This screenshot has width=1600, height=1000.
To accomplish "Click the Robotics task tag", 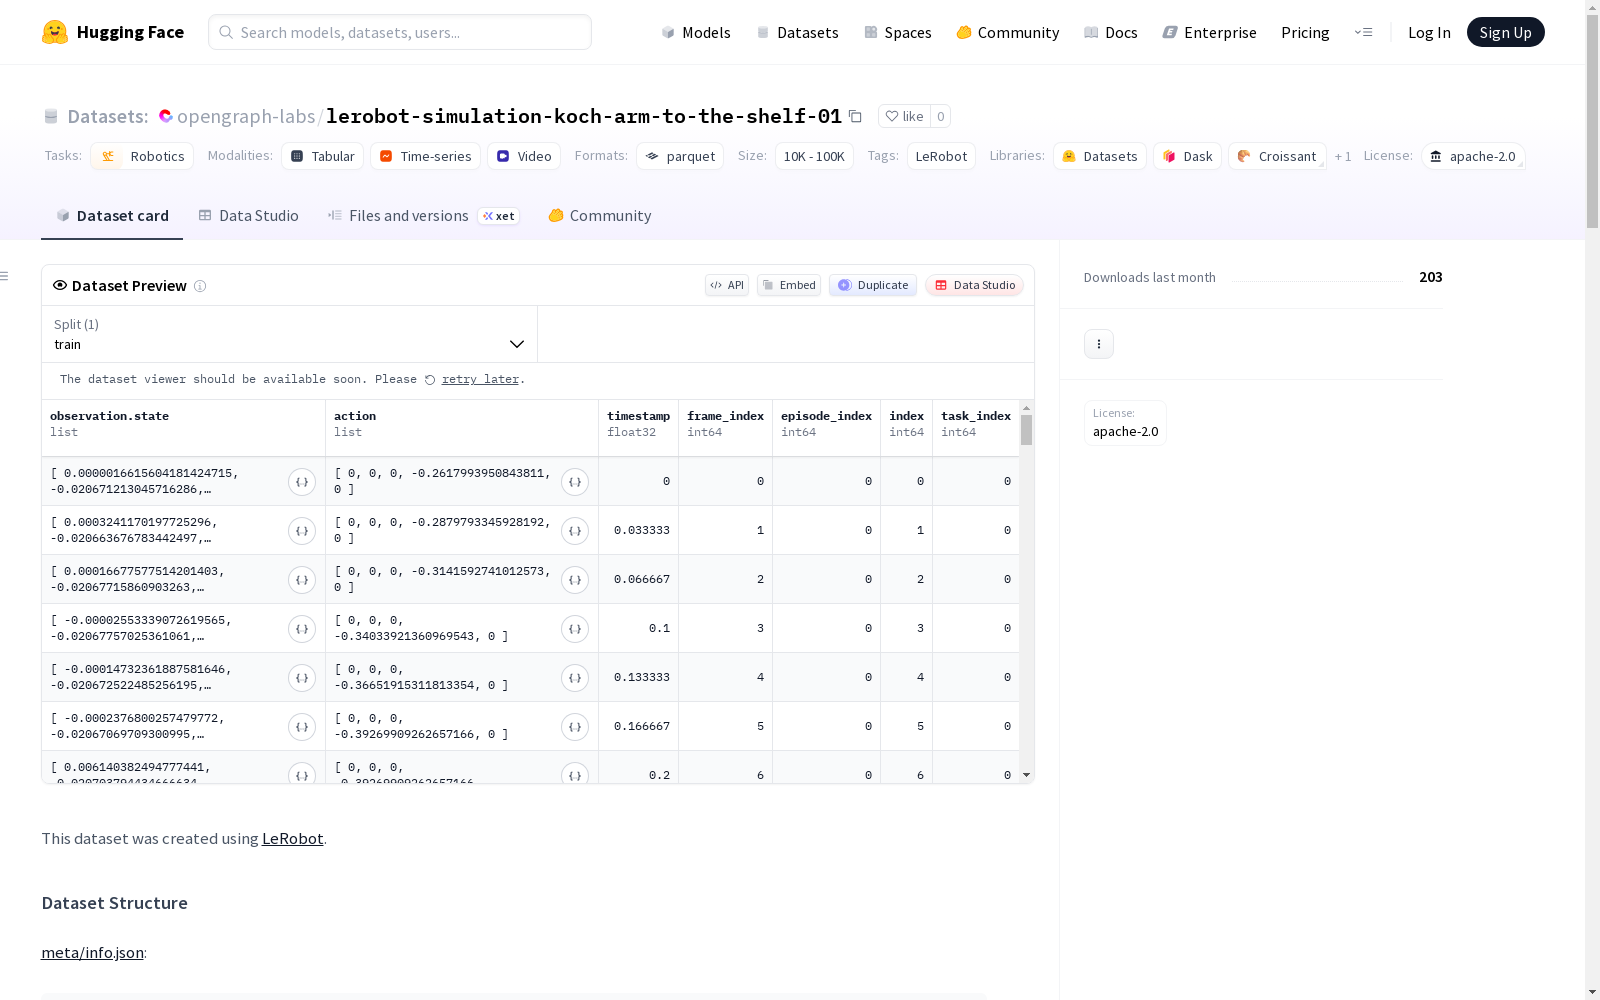I will point(142,156).
